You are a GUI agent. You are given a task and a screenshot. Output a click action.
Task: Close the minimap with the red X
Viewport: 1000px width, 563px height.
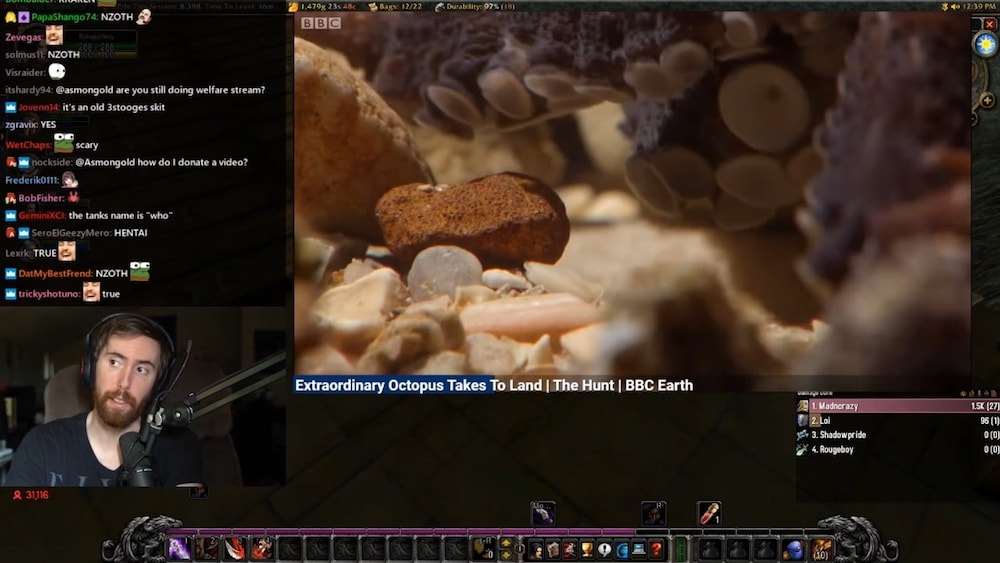pos(990,24)
